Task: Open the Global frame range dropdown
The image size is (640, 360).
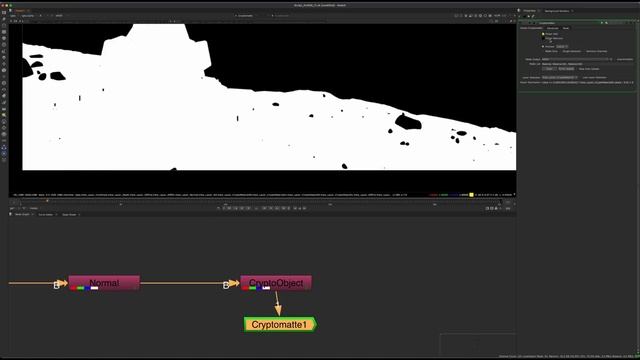Action: (x=34, y=208)
